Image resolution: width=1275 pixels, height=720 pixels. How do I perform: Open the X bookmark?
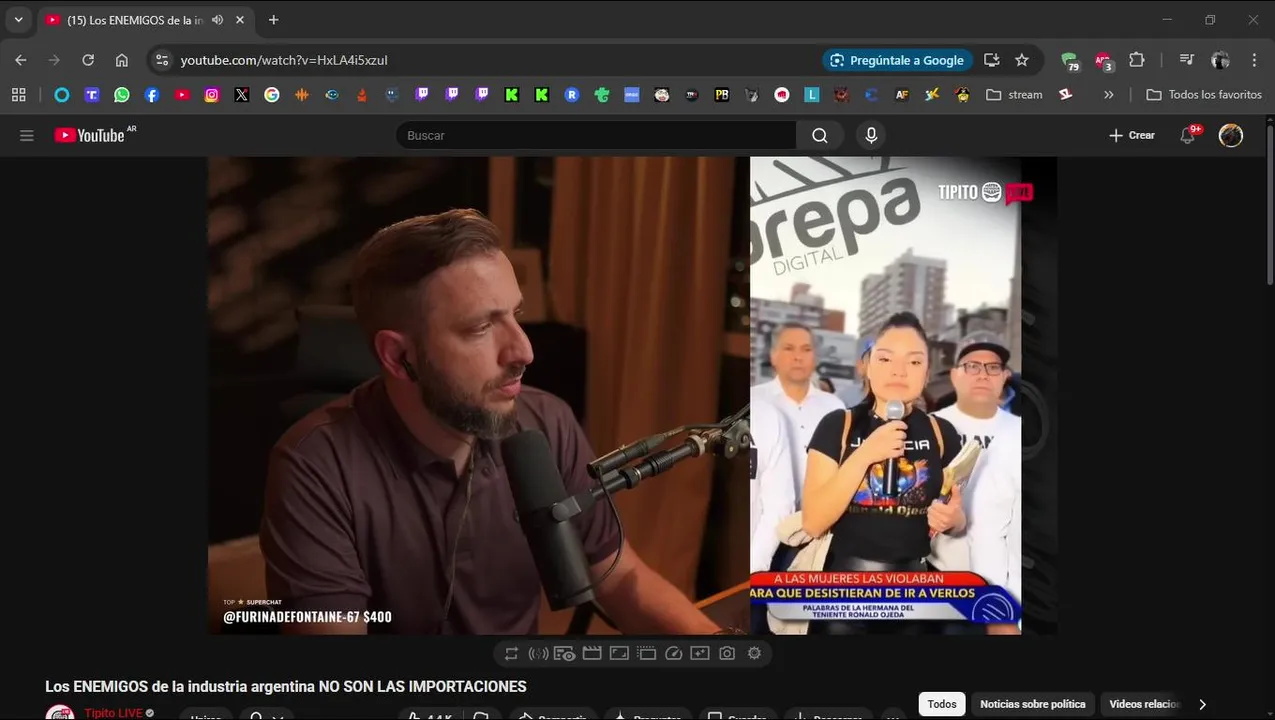click(242, 95)
